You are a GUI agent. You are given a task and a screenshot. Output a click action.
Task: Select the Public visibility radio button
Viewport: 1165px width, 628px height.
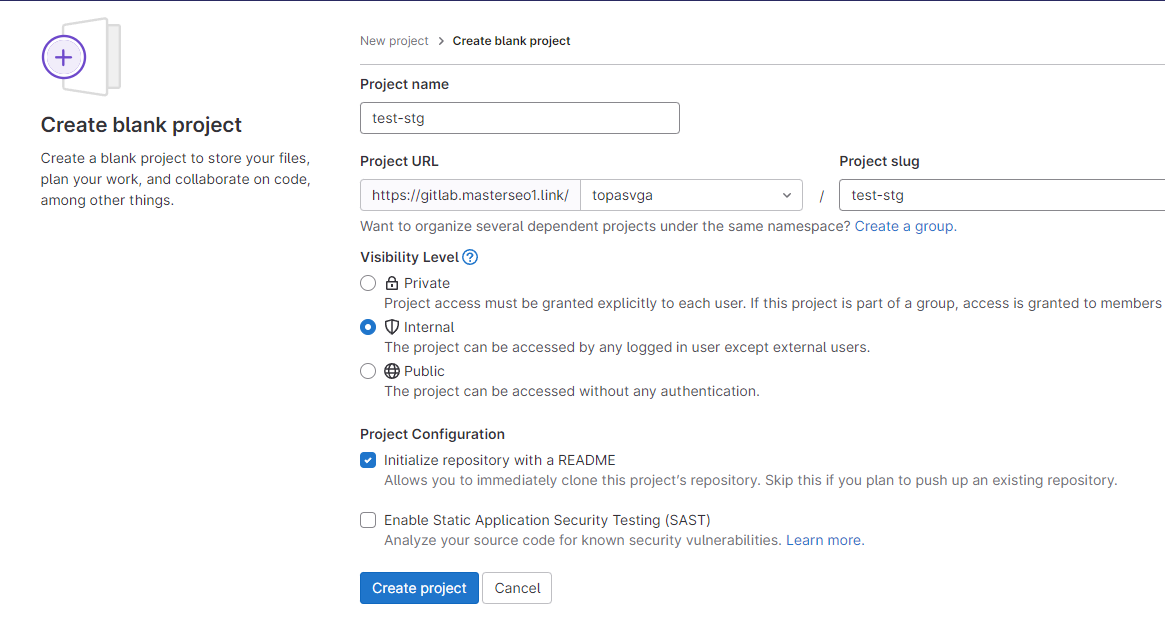[x=368, y=371]
